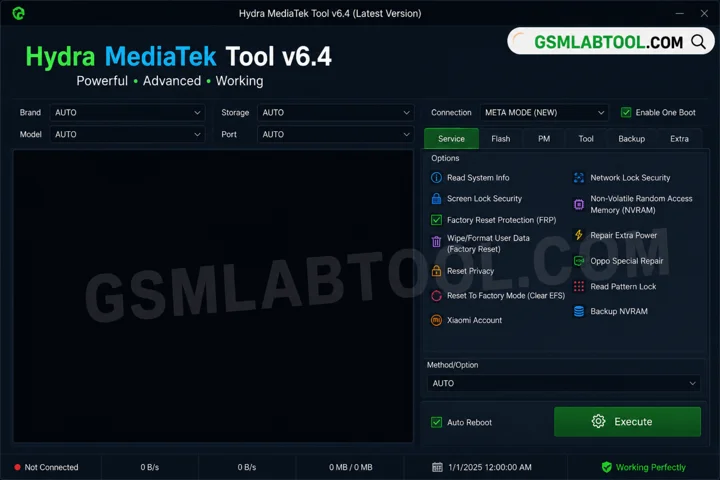Click the Xiaomi Account Mi icon
The image size is (720, 480).
click(x=436, y=320)
